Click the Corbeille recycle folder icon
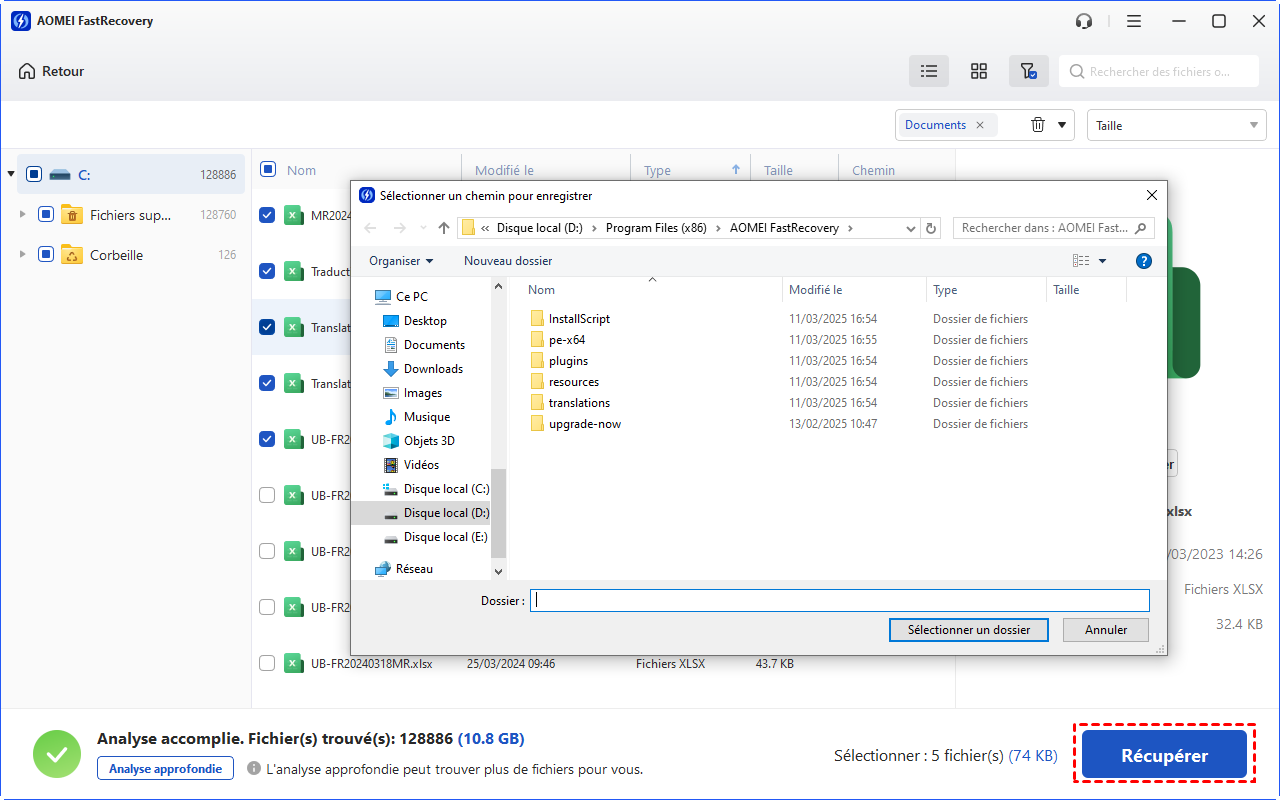Screen dimensions: 1280x800 click(x=71, y=254)
